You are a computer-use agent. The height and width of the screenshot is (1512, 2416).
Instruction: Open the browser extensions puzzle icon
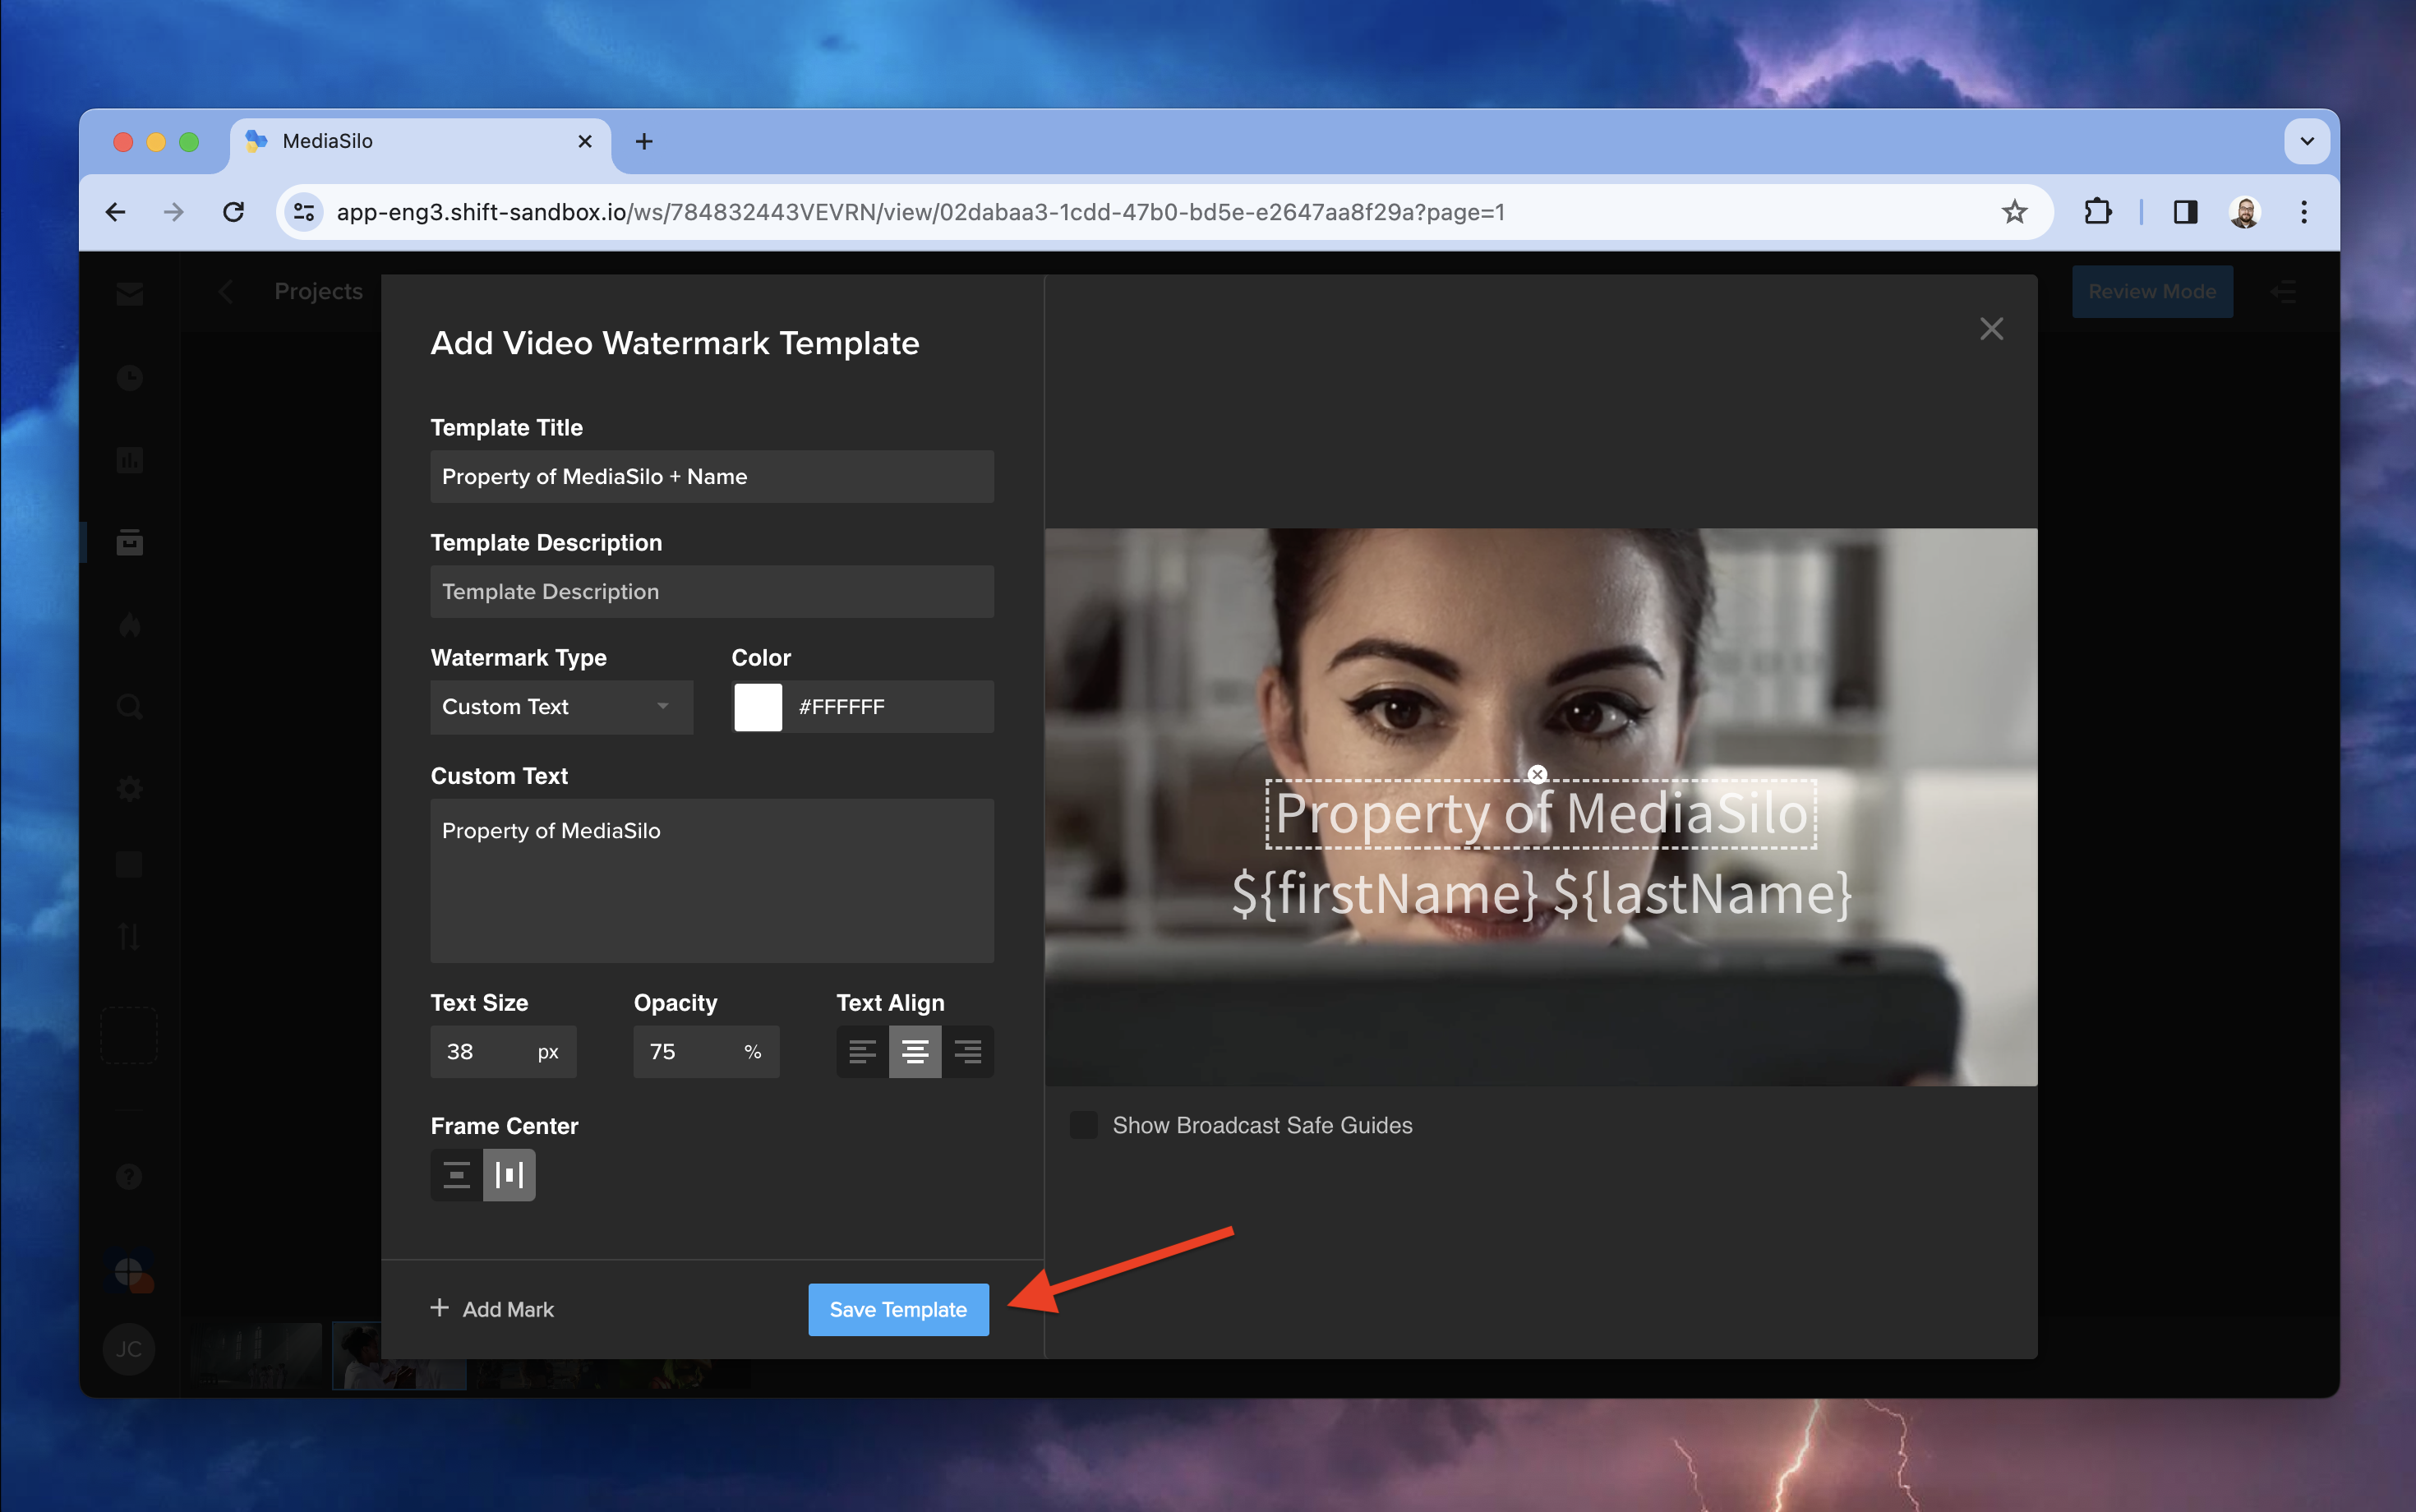click(2097, 212)
